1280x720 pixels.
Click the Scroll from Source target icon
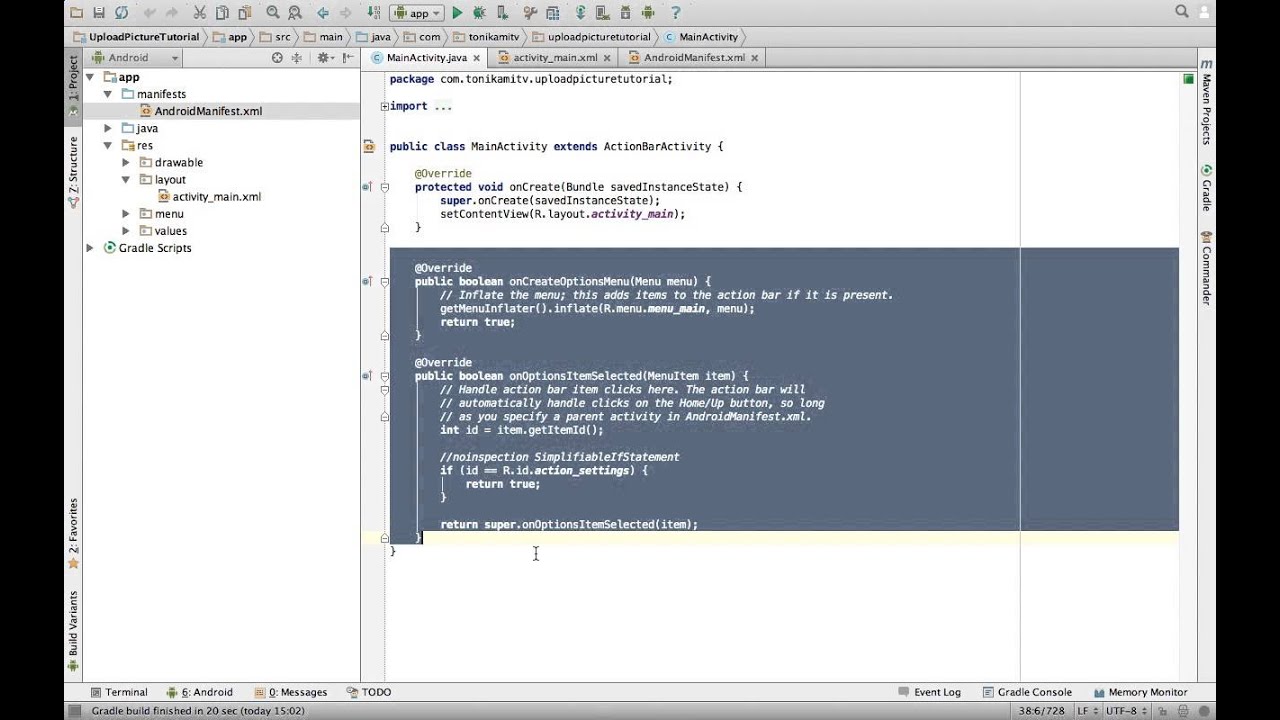pyautogui.click(x=277, y=58)
